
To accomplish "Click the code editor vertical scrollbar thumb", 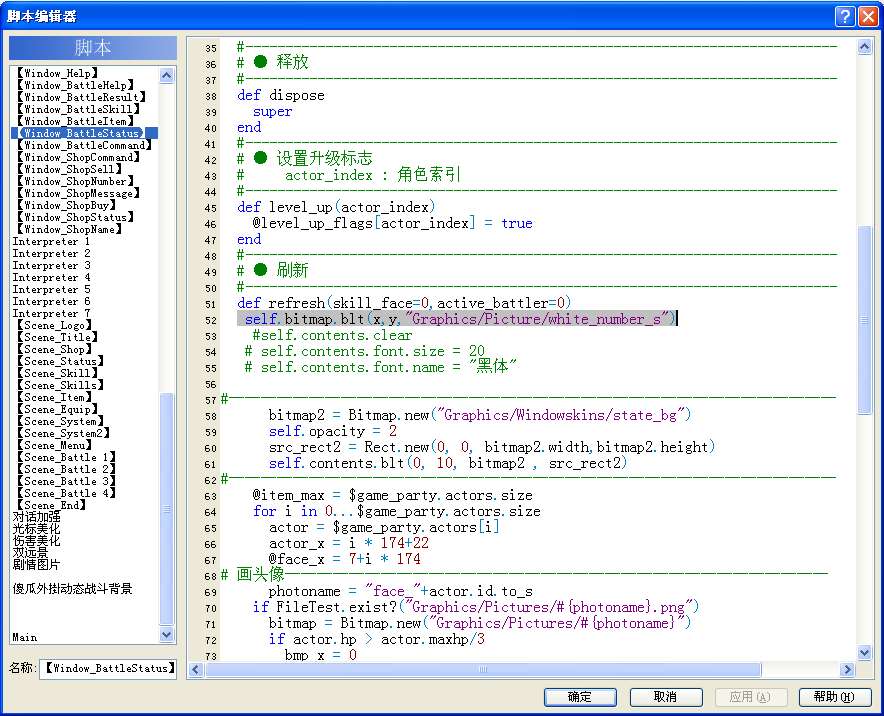I will (x=864, y=320).
